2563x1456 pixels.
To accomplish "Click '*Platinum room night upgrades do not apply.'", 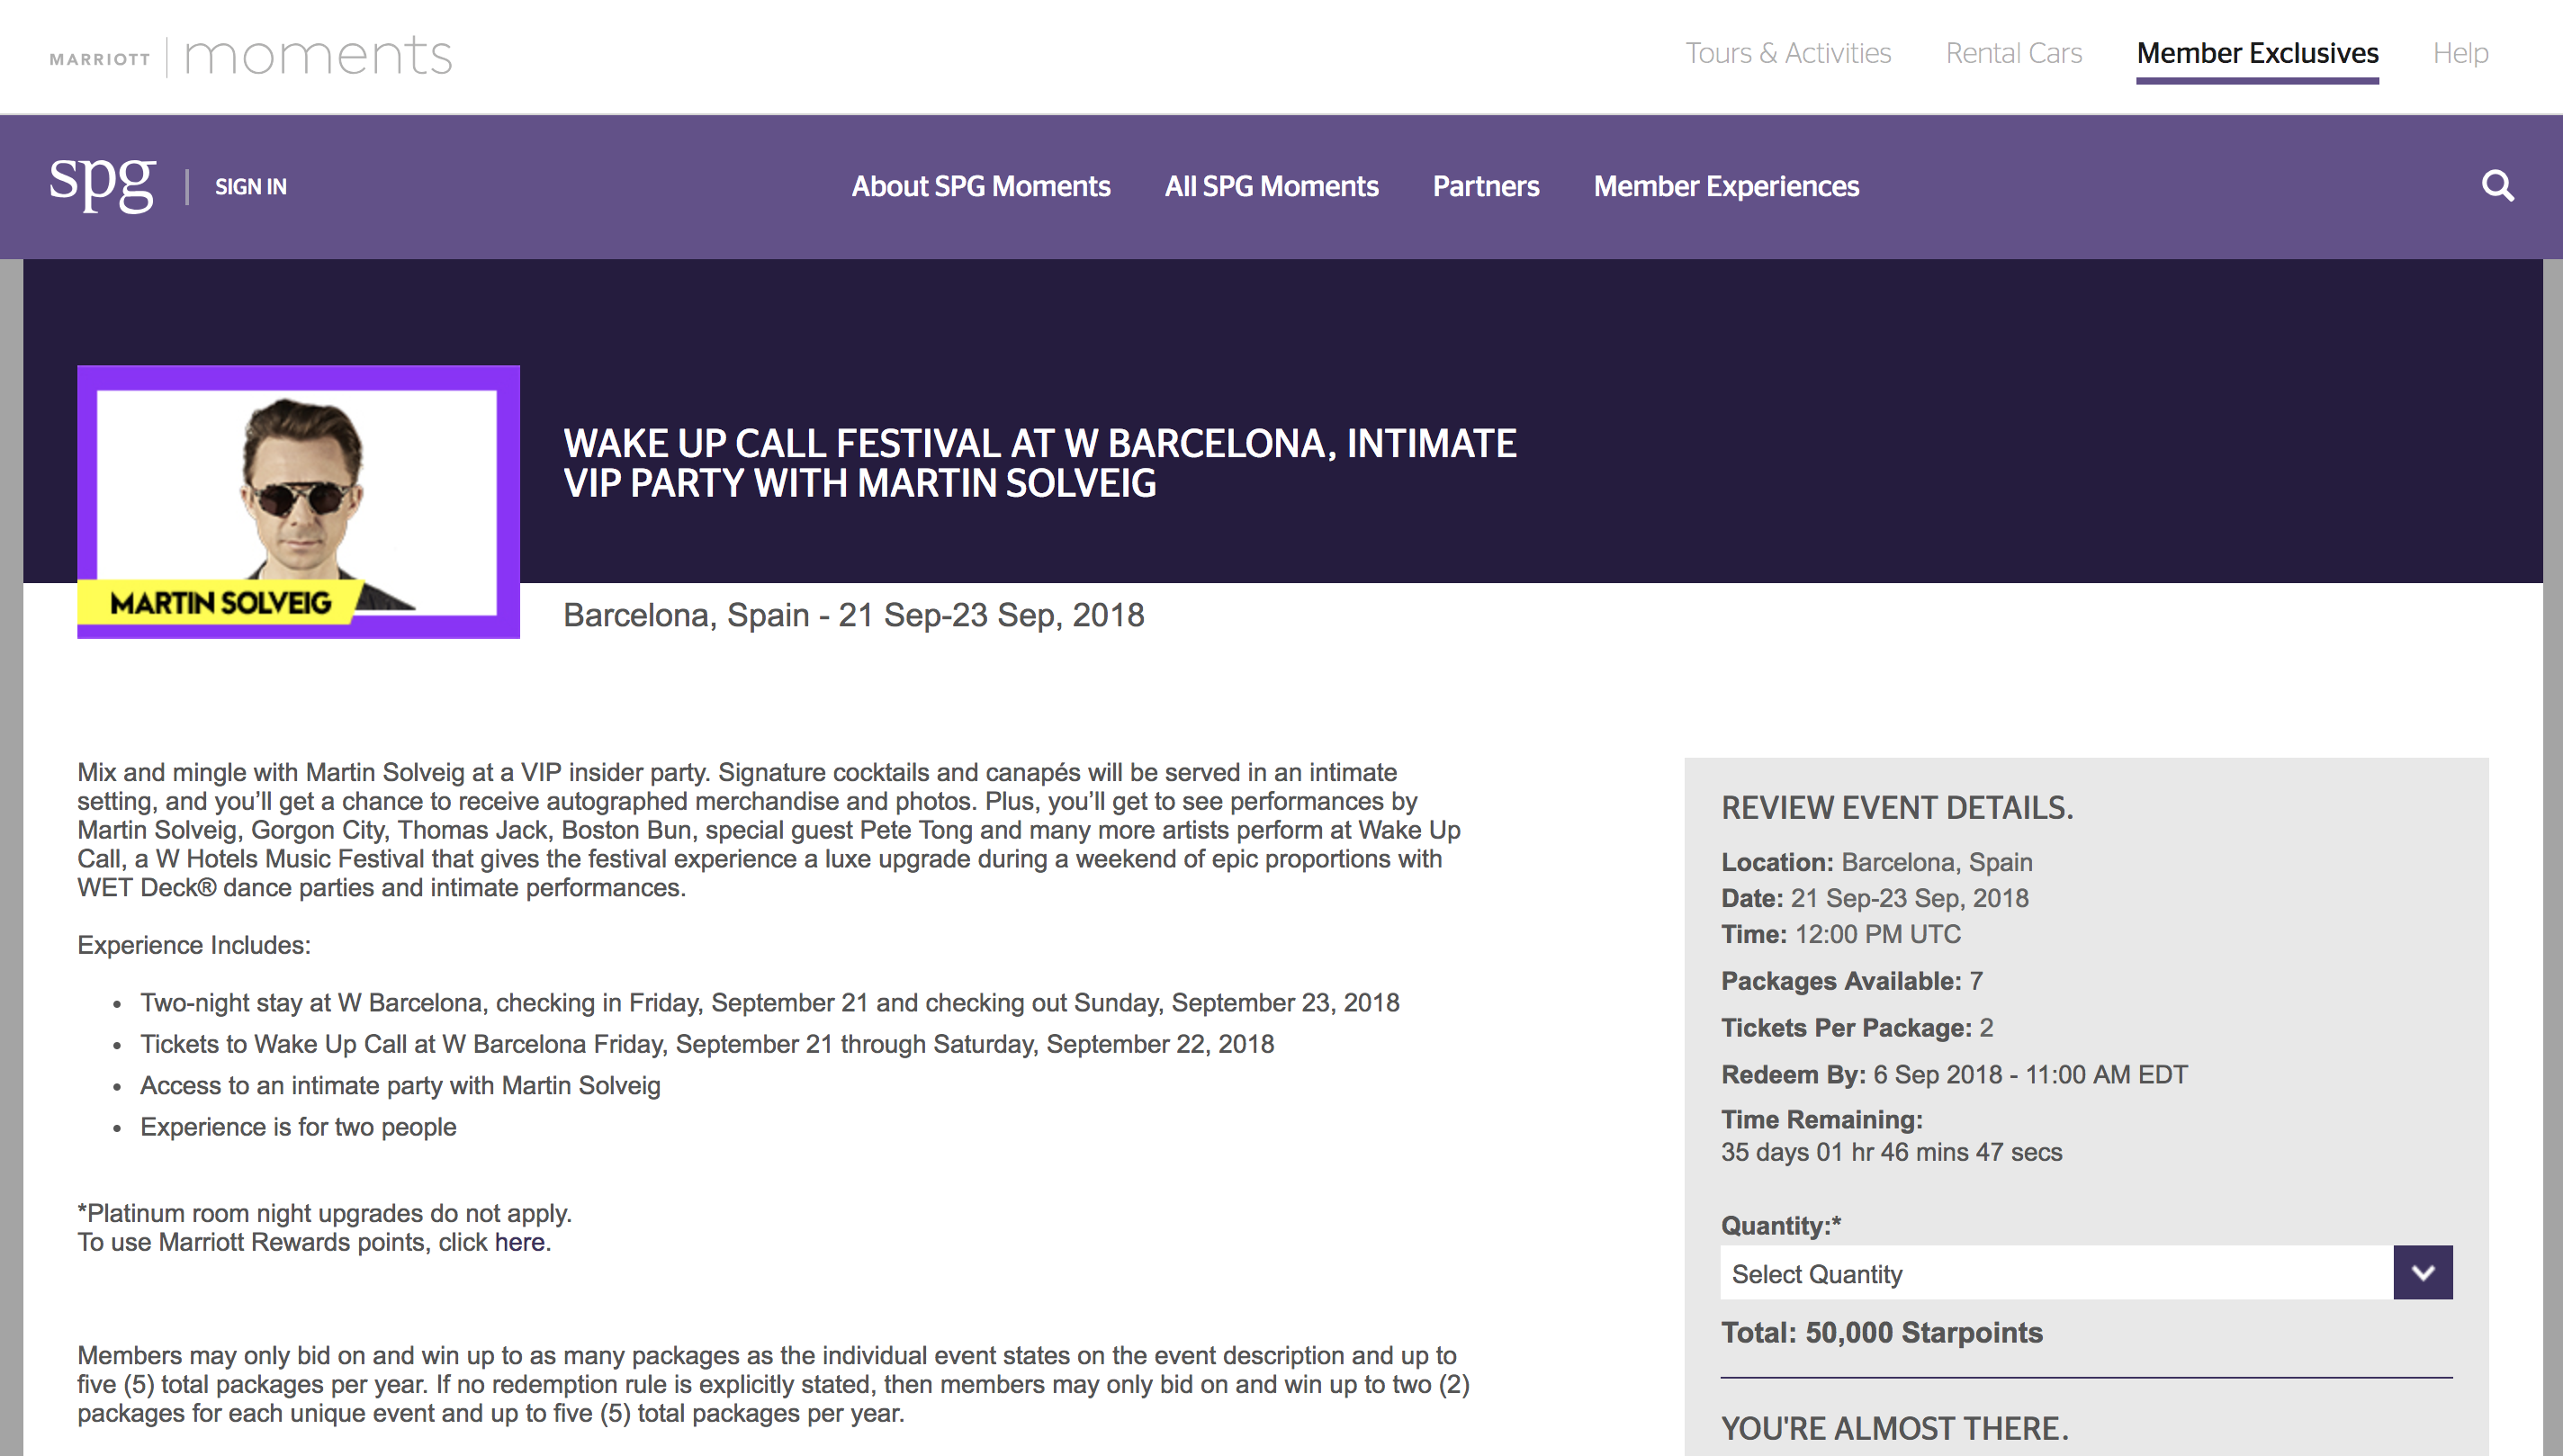I will pos(324,1213).
